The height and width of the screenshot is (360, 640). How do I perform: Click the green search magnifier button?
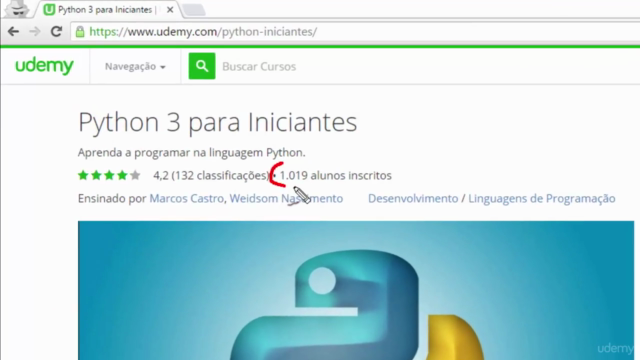[202, 66]
